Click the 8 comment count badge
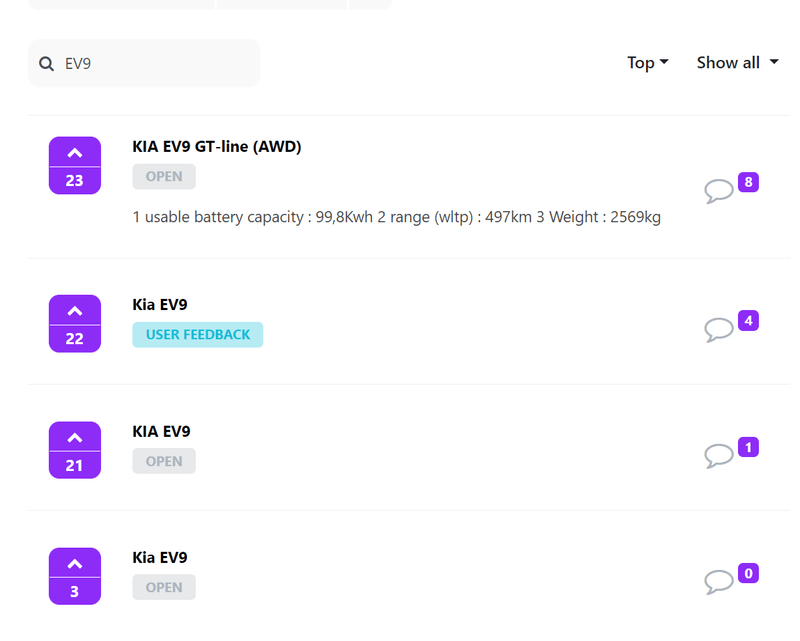 tap(748, 182)
